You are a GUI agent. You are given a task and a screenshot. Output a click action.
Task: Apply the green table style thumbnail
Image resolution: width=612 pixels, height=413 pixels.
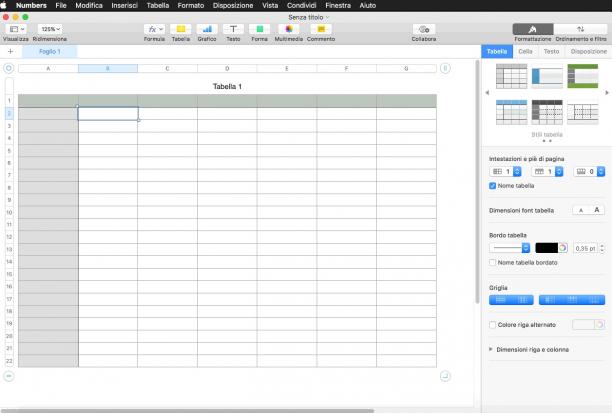583,76
